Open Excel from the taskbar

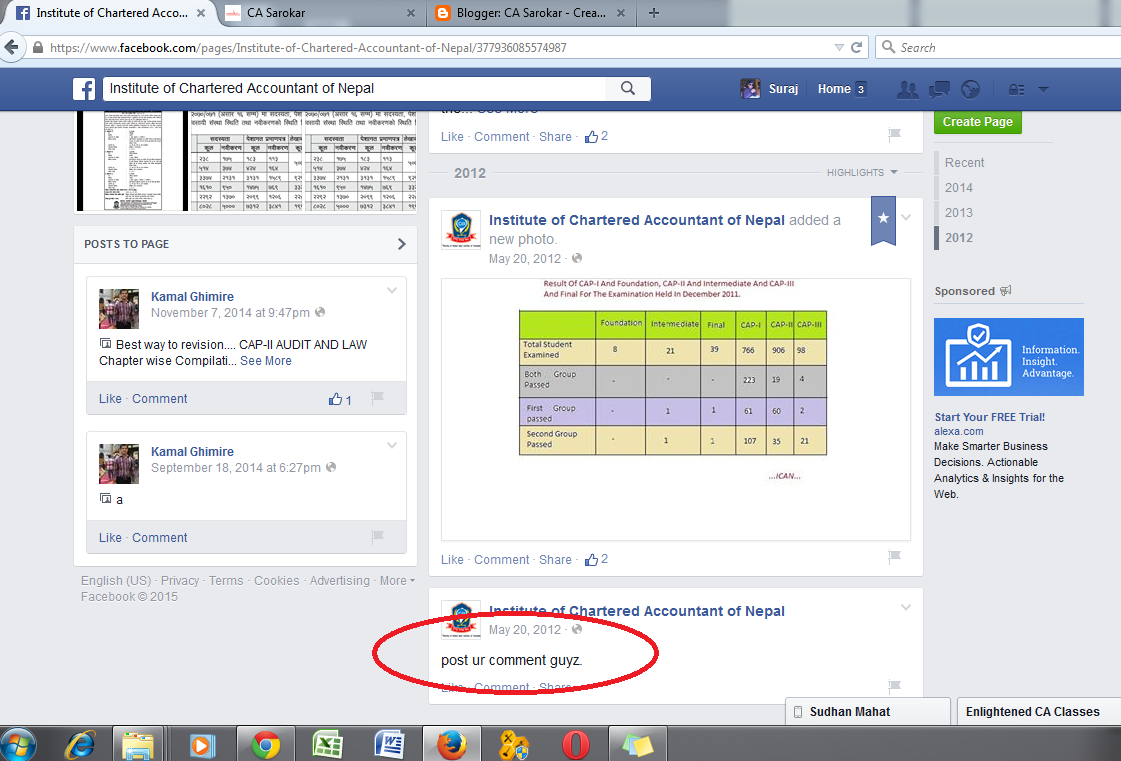click(327, 745)
